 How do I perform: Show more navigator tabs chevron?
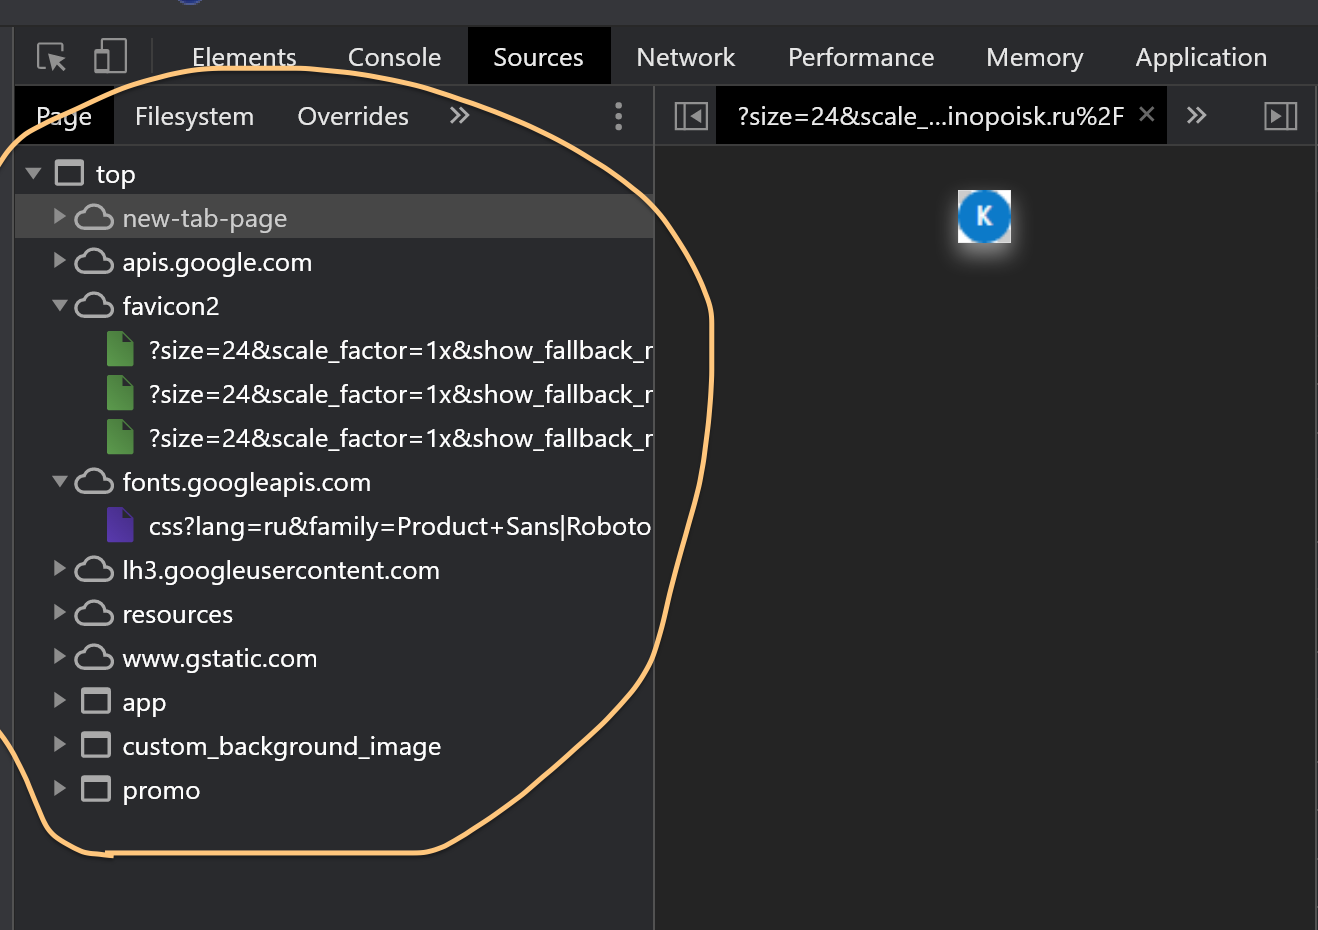(x=459, y=115)
